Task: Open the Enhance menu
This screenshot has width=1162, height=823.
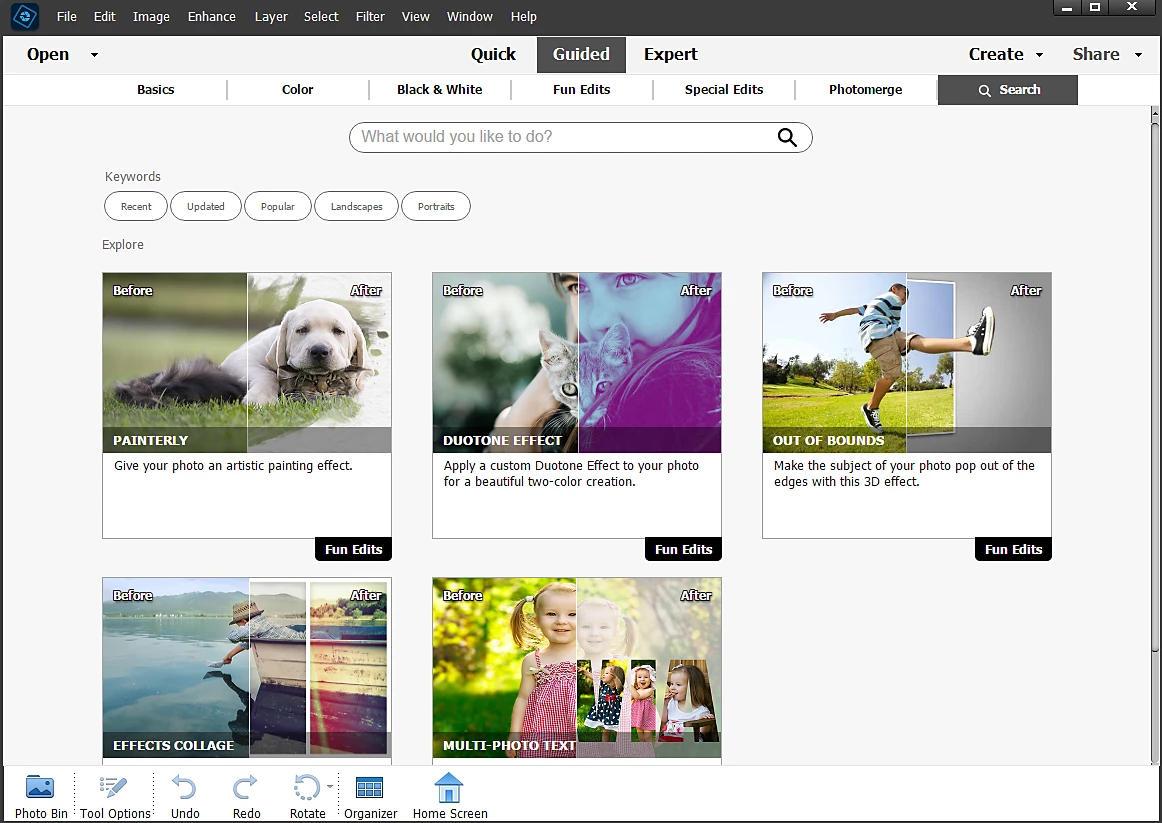Action: coord(211,16)
